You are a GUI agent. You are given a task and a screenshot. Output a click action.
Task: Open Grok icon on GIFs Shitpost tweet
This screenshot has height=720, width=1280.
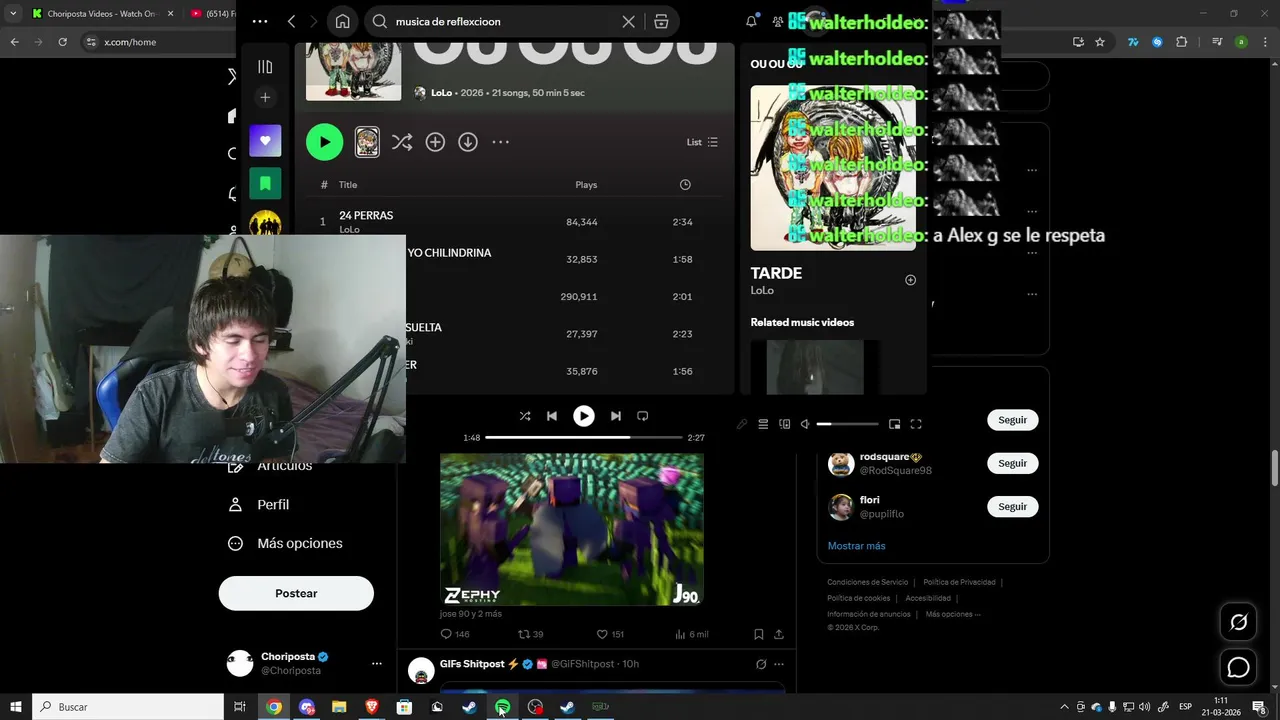click(x=761, y=664)
